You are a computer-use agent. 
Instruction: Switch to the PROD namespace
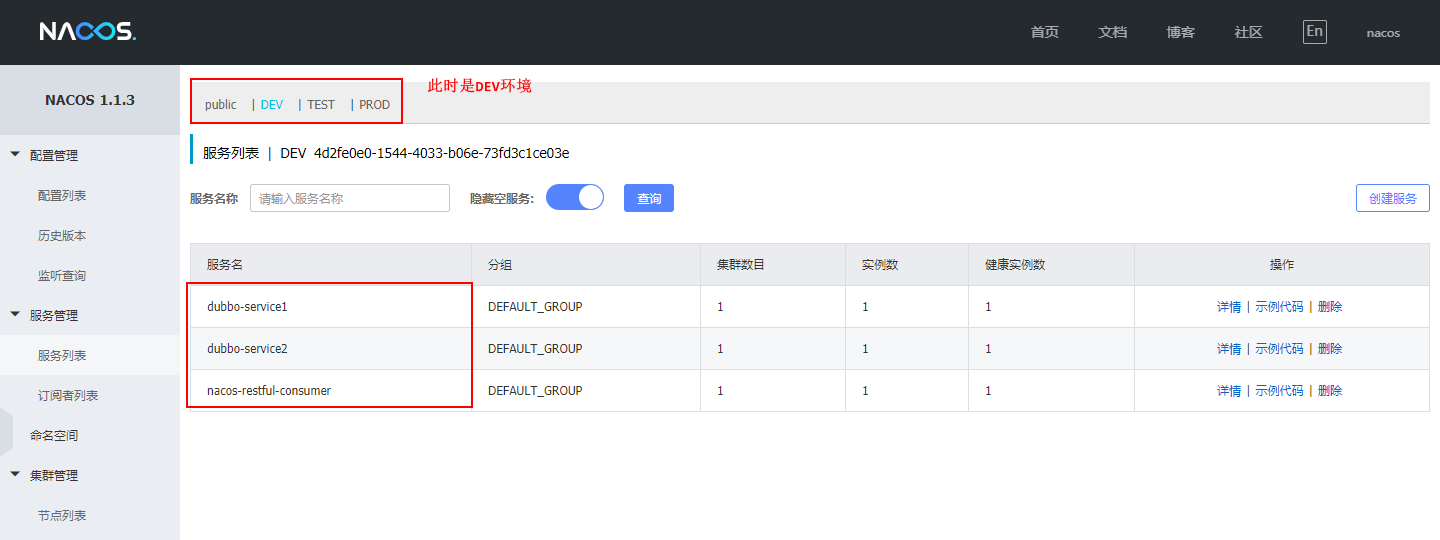[374, 104]
